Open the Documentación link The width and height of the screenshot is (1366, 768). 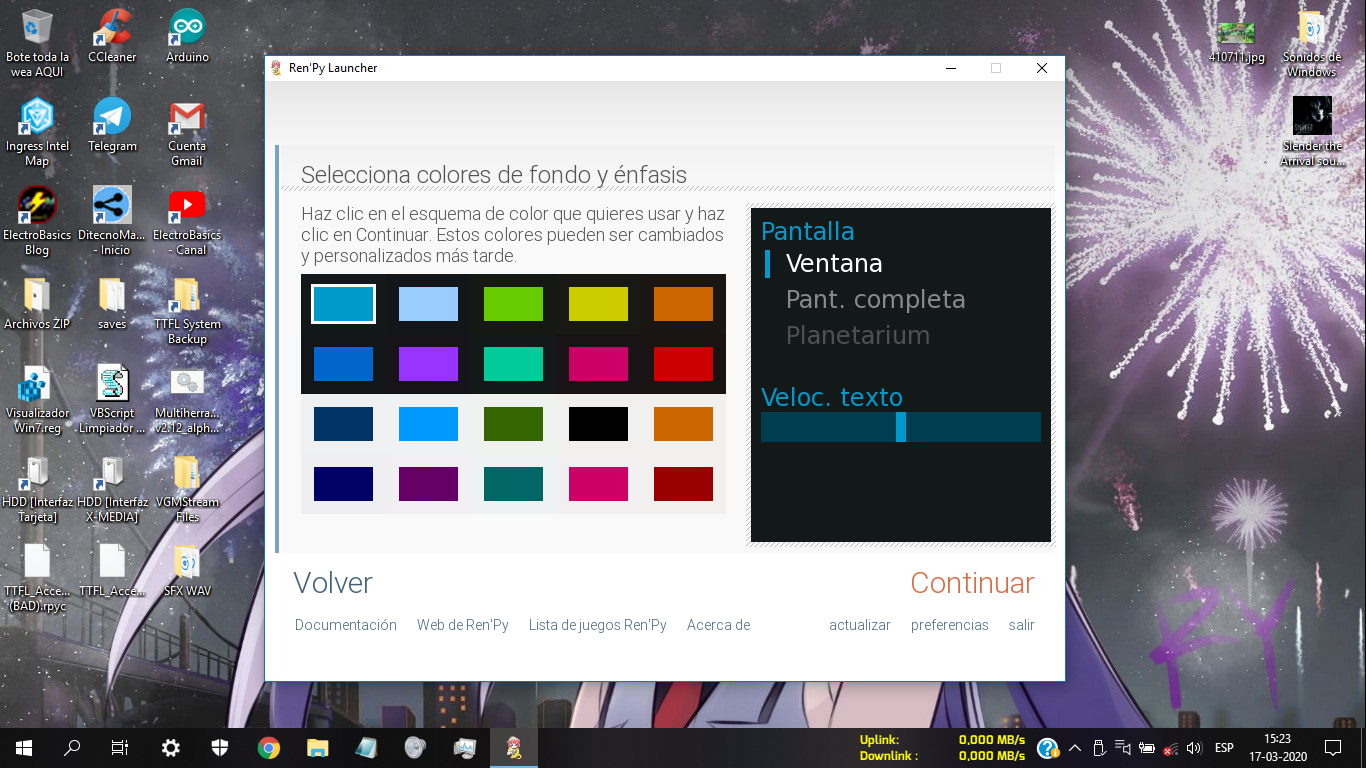coord(346,625)
